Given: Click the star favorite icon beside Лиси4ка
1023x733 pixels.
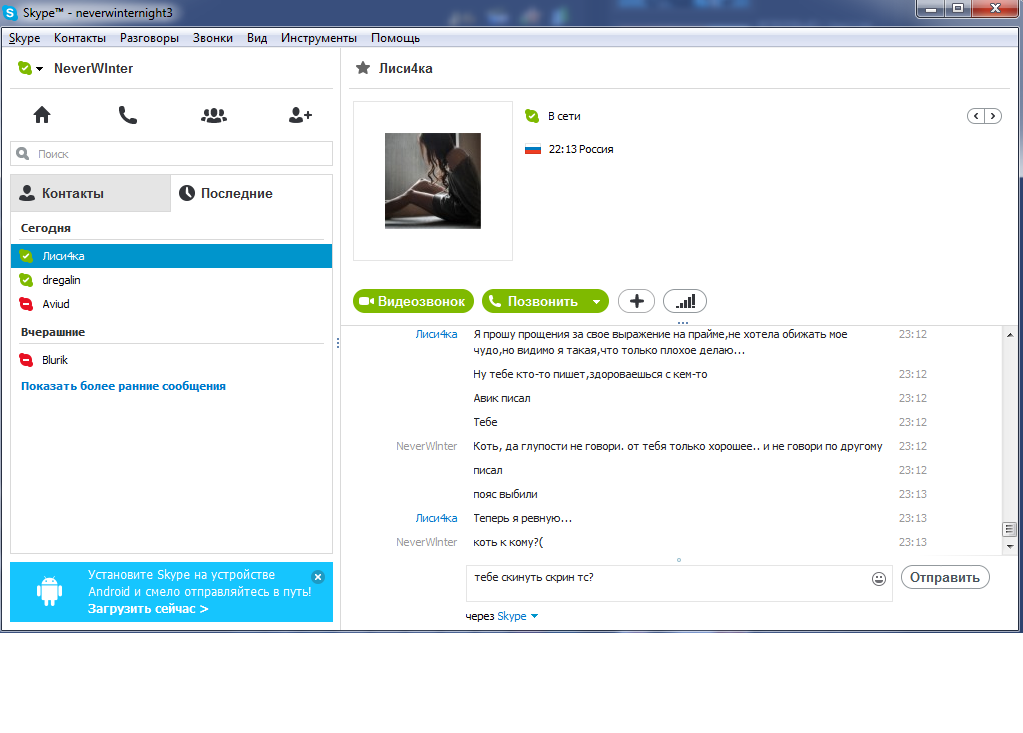Looking at the screenshot, I should (x=363, y=68).
